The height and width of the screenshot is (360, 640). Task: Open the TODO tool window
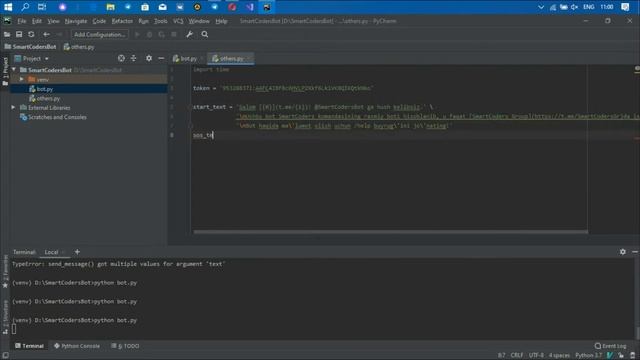click(x=125, y=346)
